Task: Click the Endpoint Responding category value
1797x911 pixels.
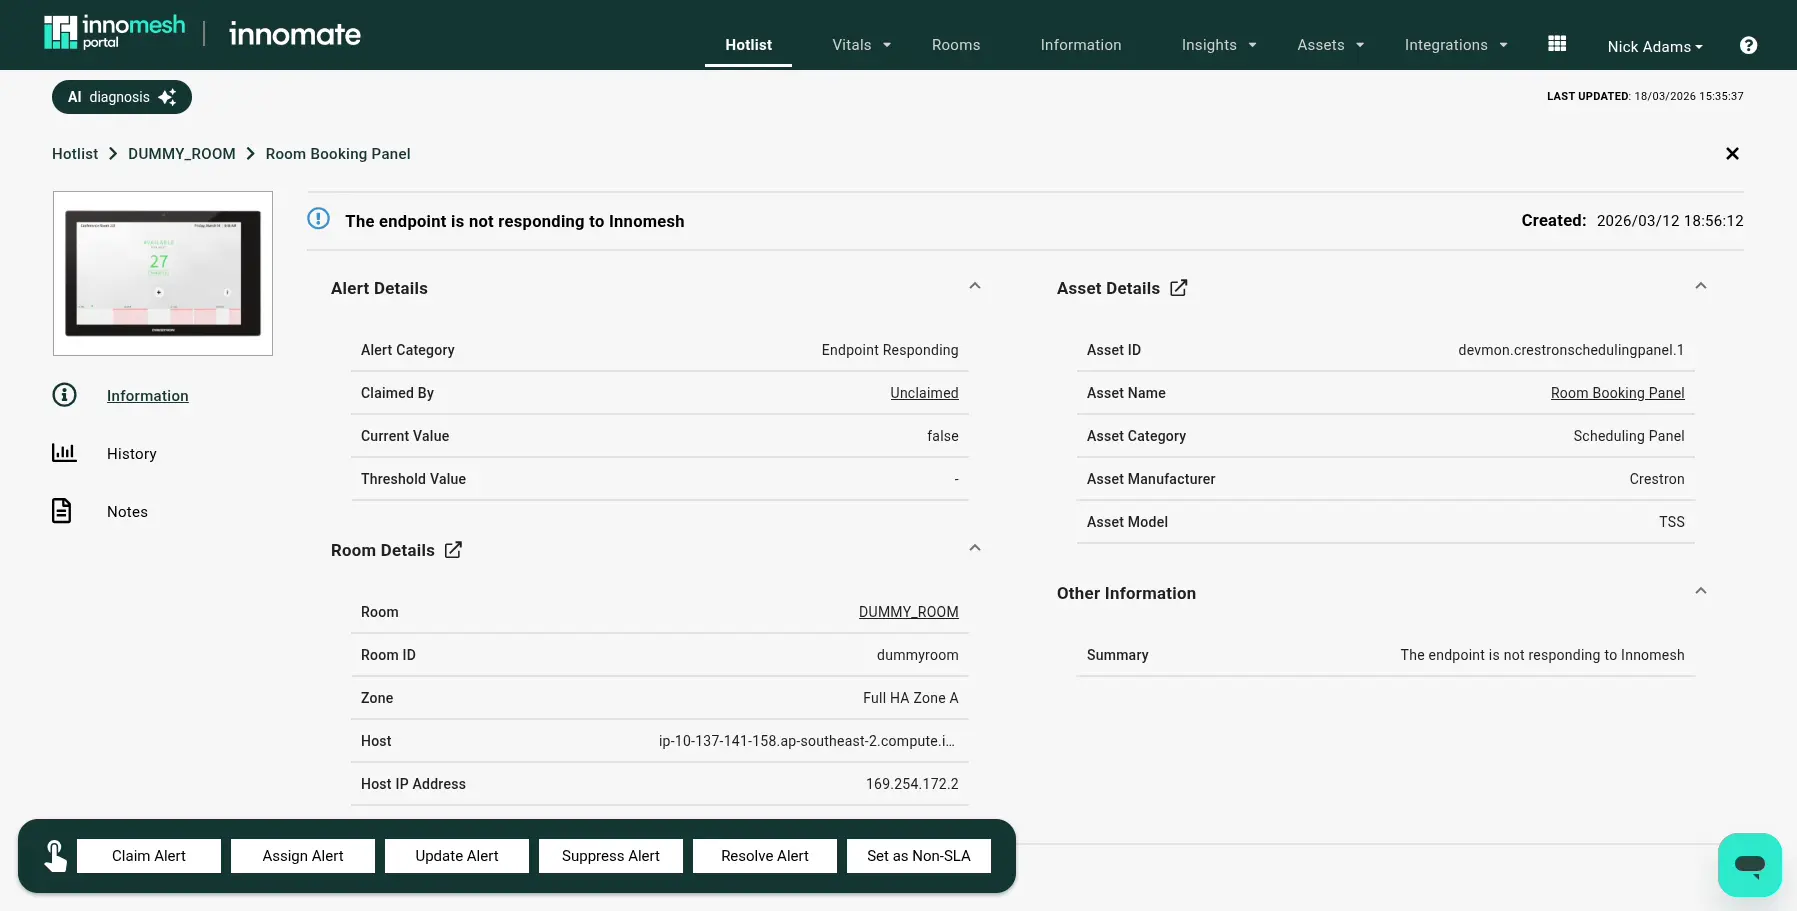Action: pyautogui.click(x=890, y=350)
